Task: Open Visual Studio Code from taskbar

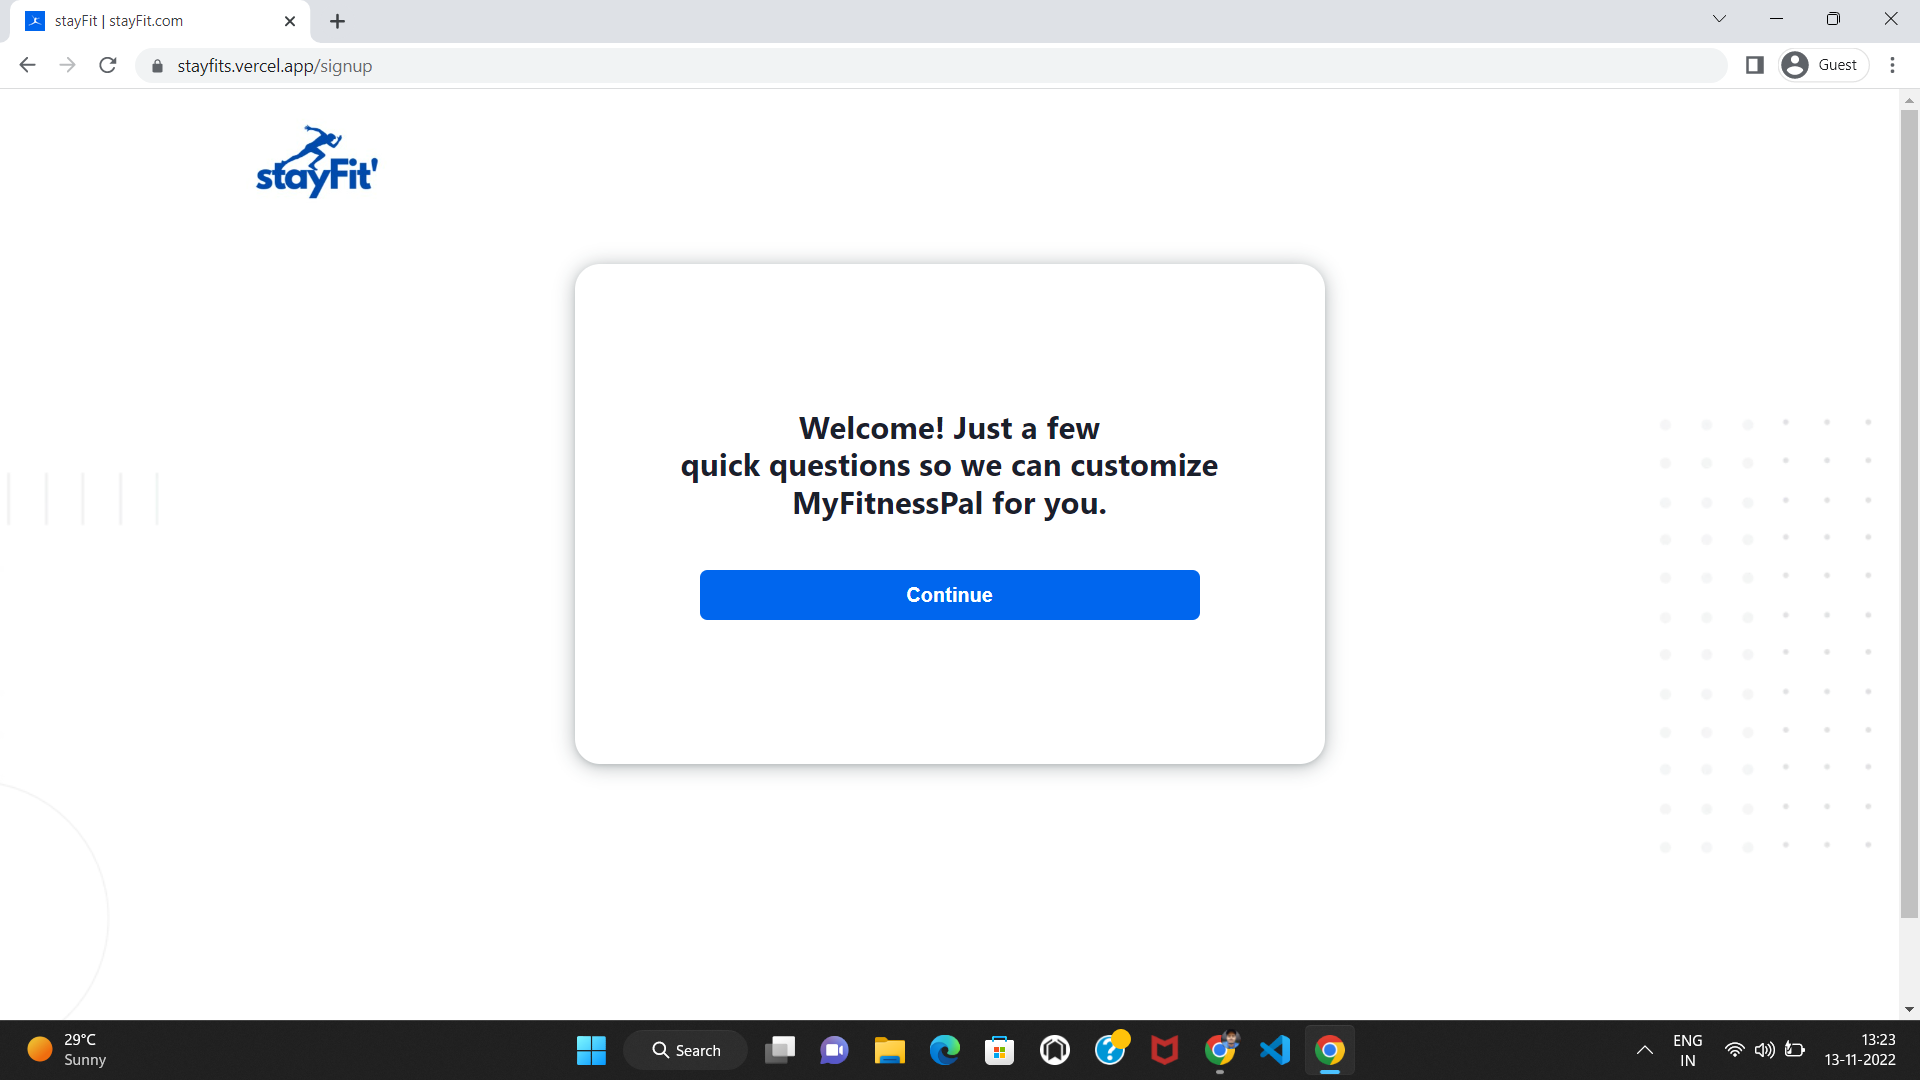Action: tap(1274, 1050)
